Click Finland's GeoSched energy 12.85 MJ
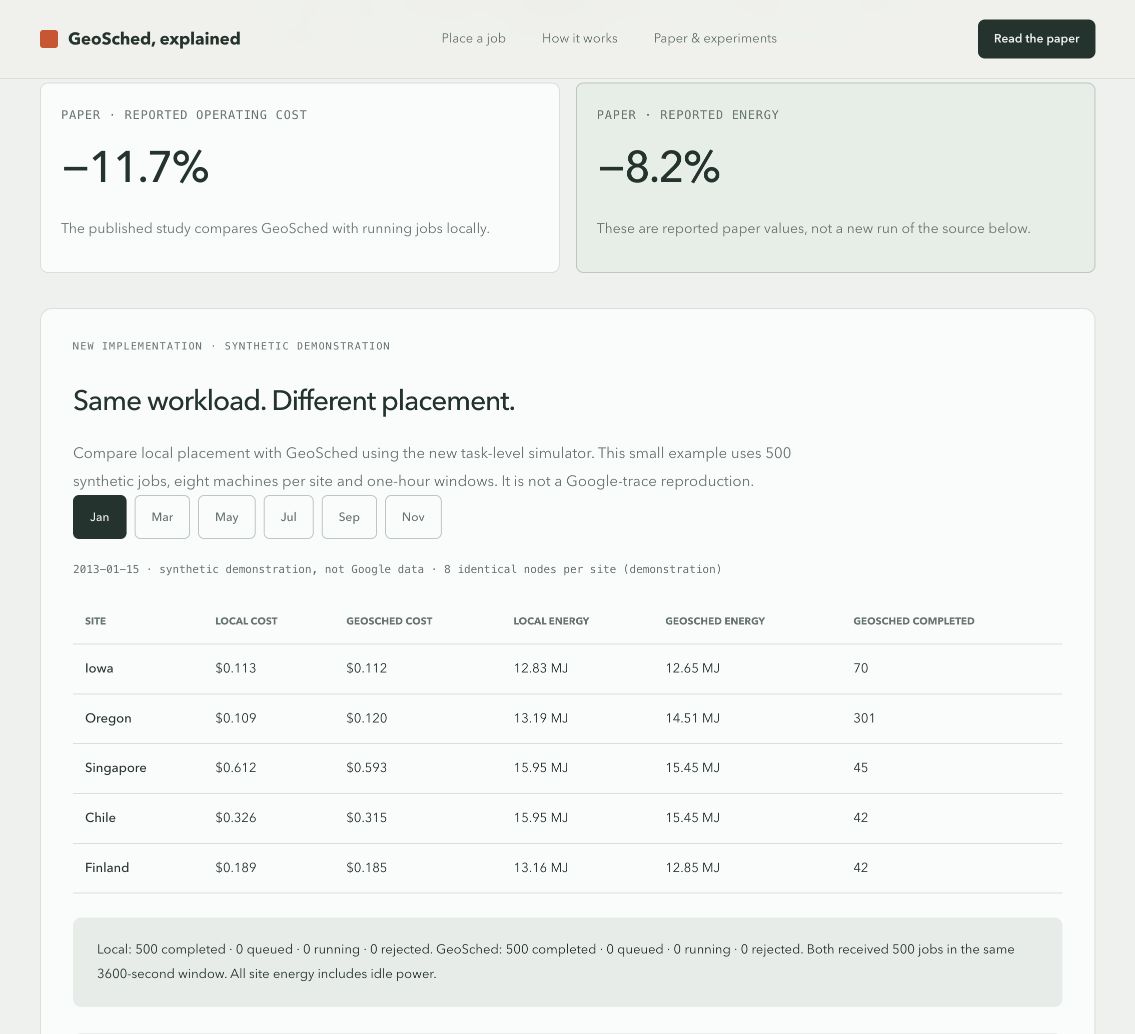Screen dimensions: 1135x1034 click(x=693, y=867)
